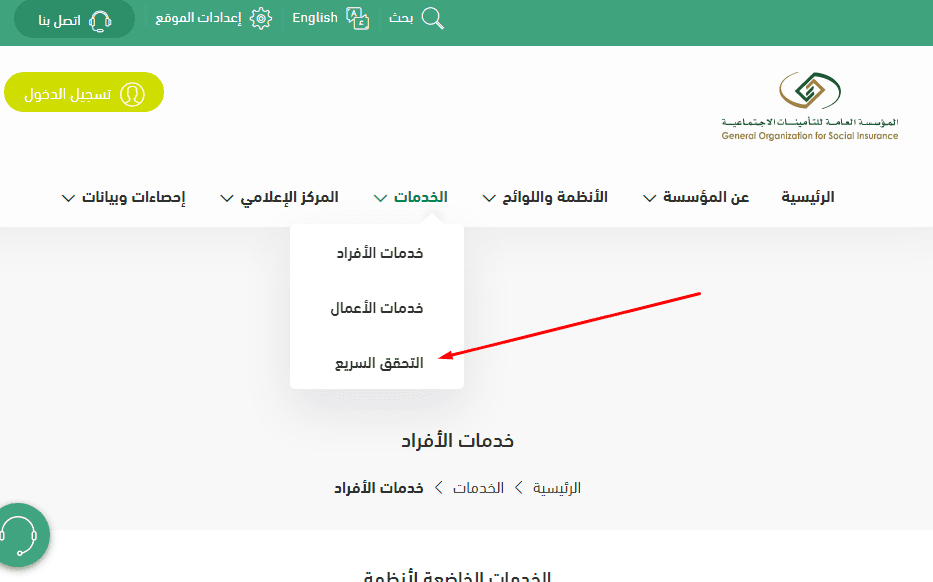Open إعدادات الموقع site settings

198,18
